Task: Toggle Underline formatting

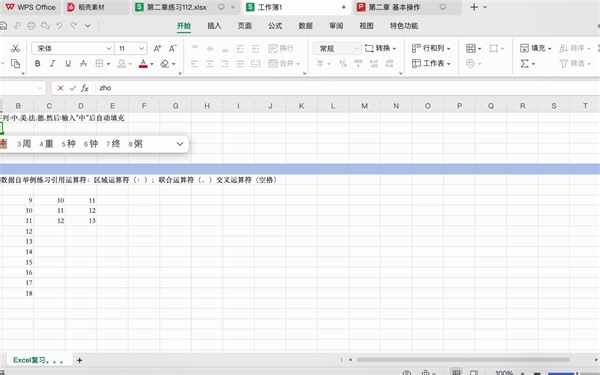Action: click(68, 64)
